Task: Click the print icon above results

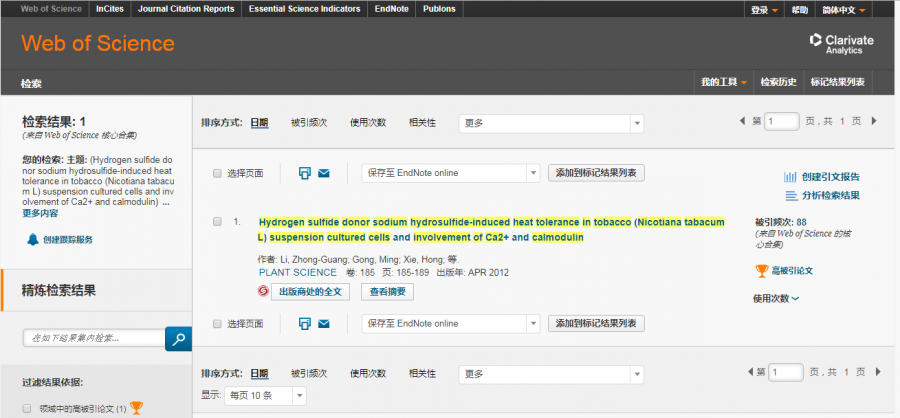Action: [x=305, y=173]
